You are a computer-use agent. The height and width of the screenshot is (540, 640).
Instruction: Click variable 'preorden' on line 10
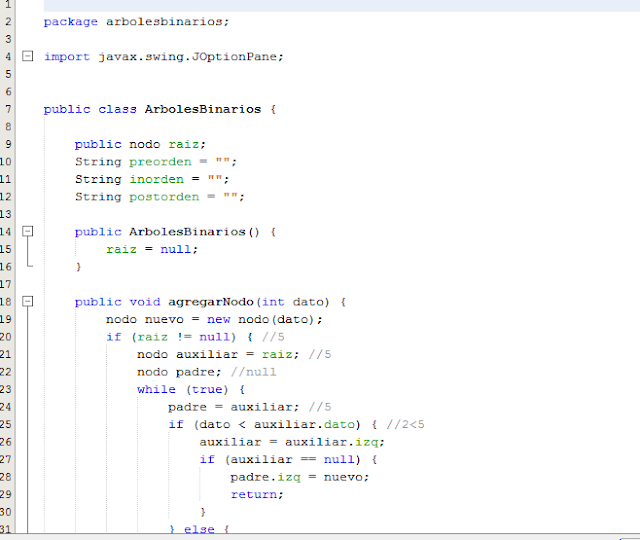[x=160, y=162]
